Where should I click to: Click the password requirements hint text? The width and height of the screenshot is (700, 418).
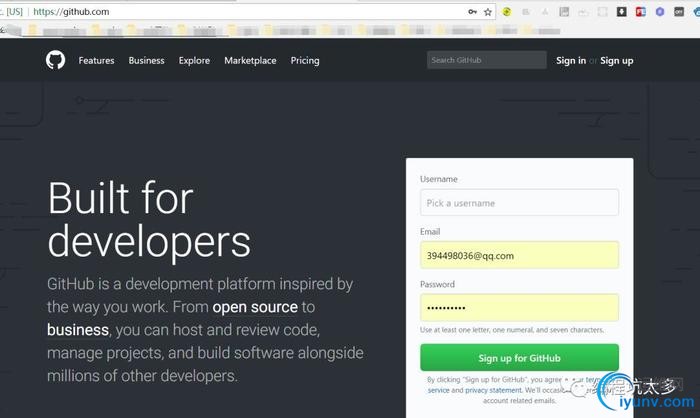(512, 330)
